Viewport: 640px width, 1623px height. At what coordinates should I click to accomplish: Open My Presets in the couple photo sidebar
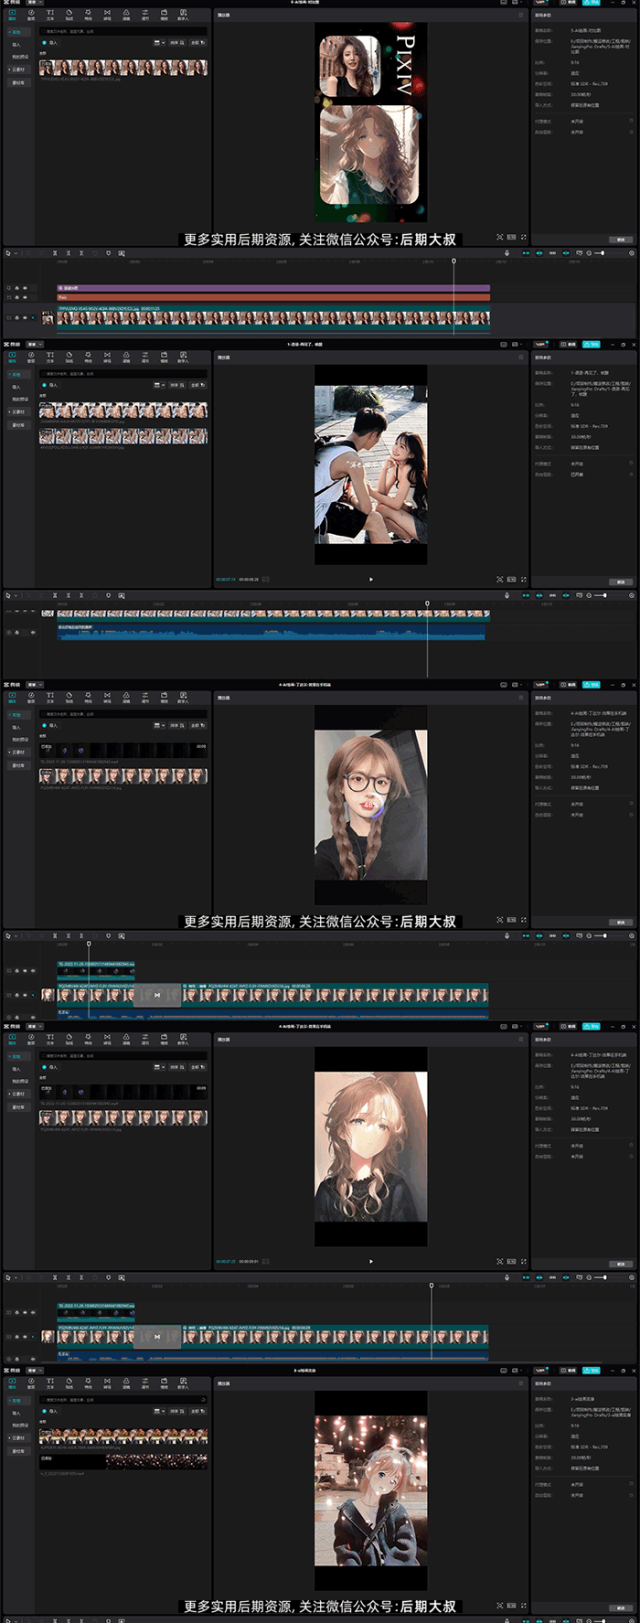click(x=20, y=399)
